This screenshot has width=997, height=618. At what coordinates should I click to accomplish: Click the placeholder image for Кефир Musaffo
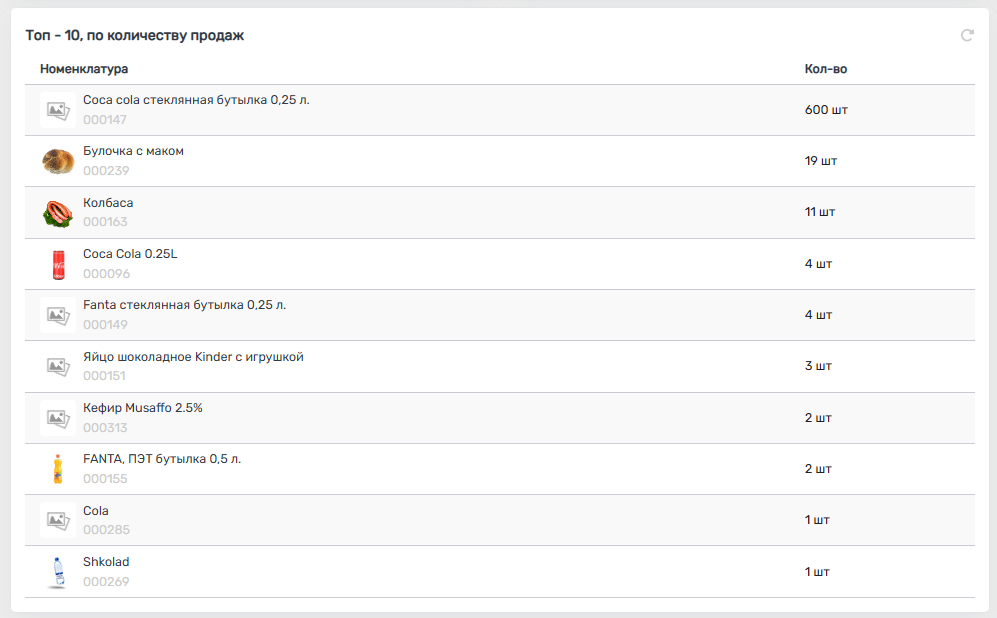57,418
